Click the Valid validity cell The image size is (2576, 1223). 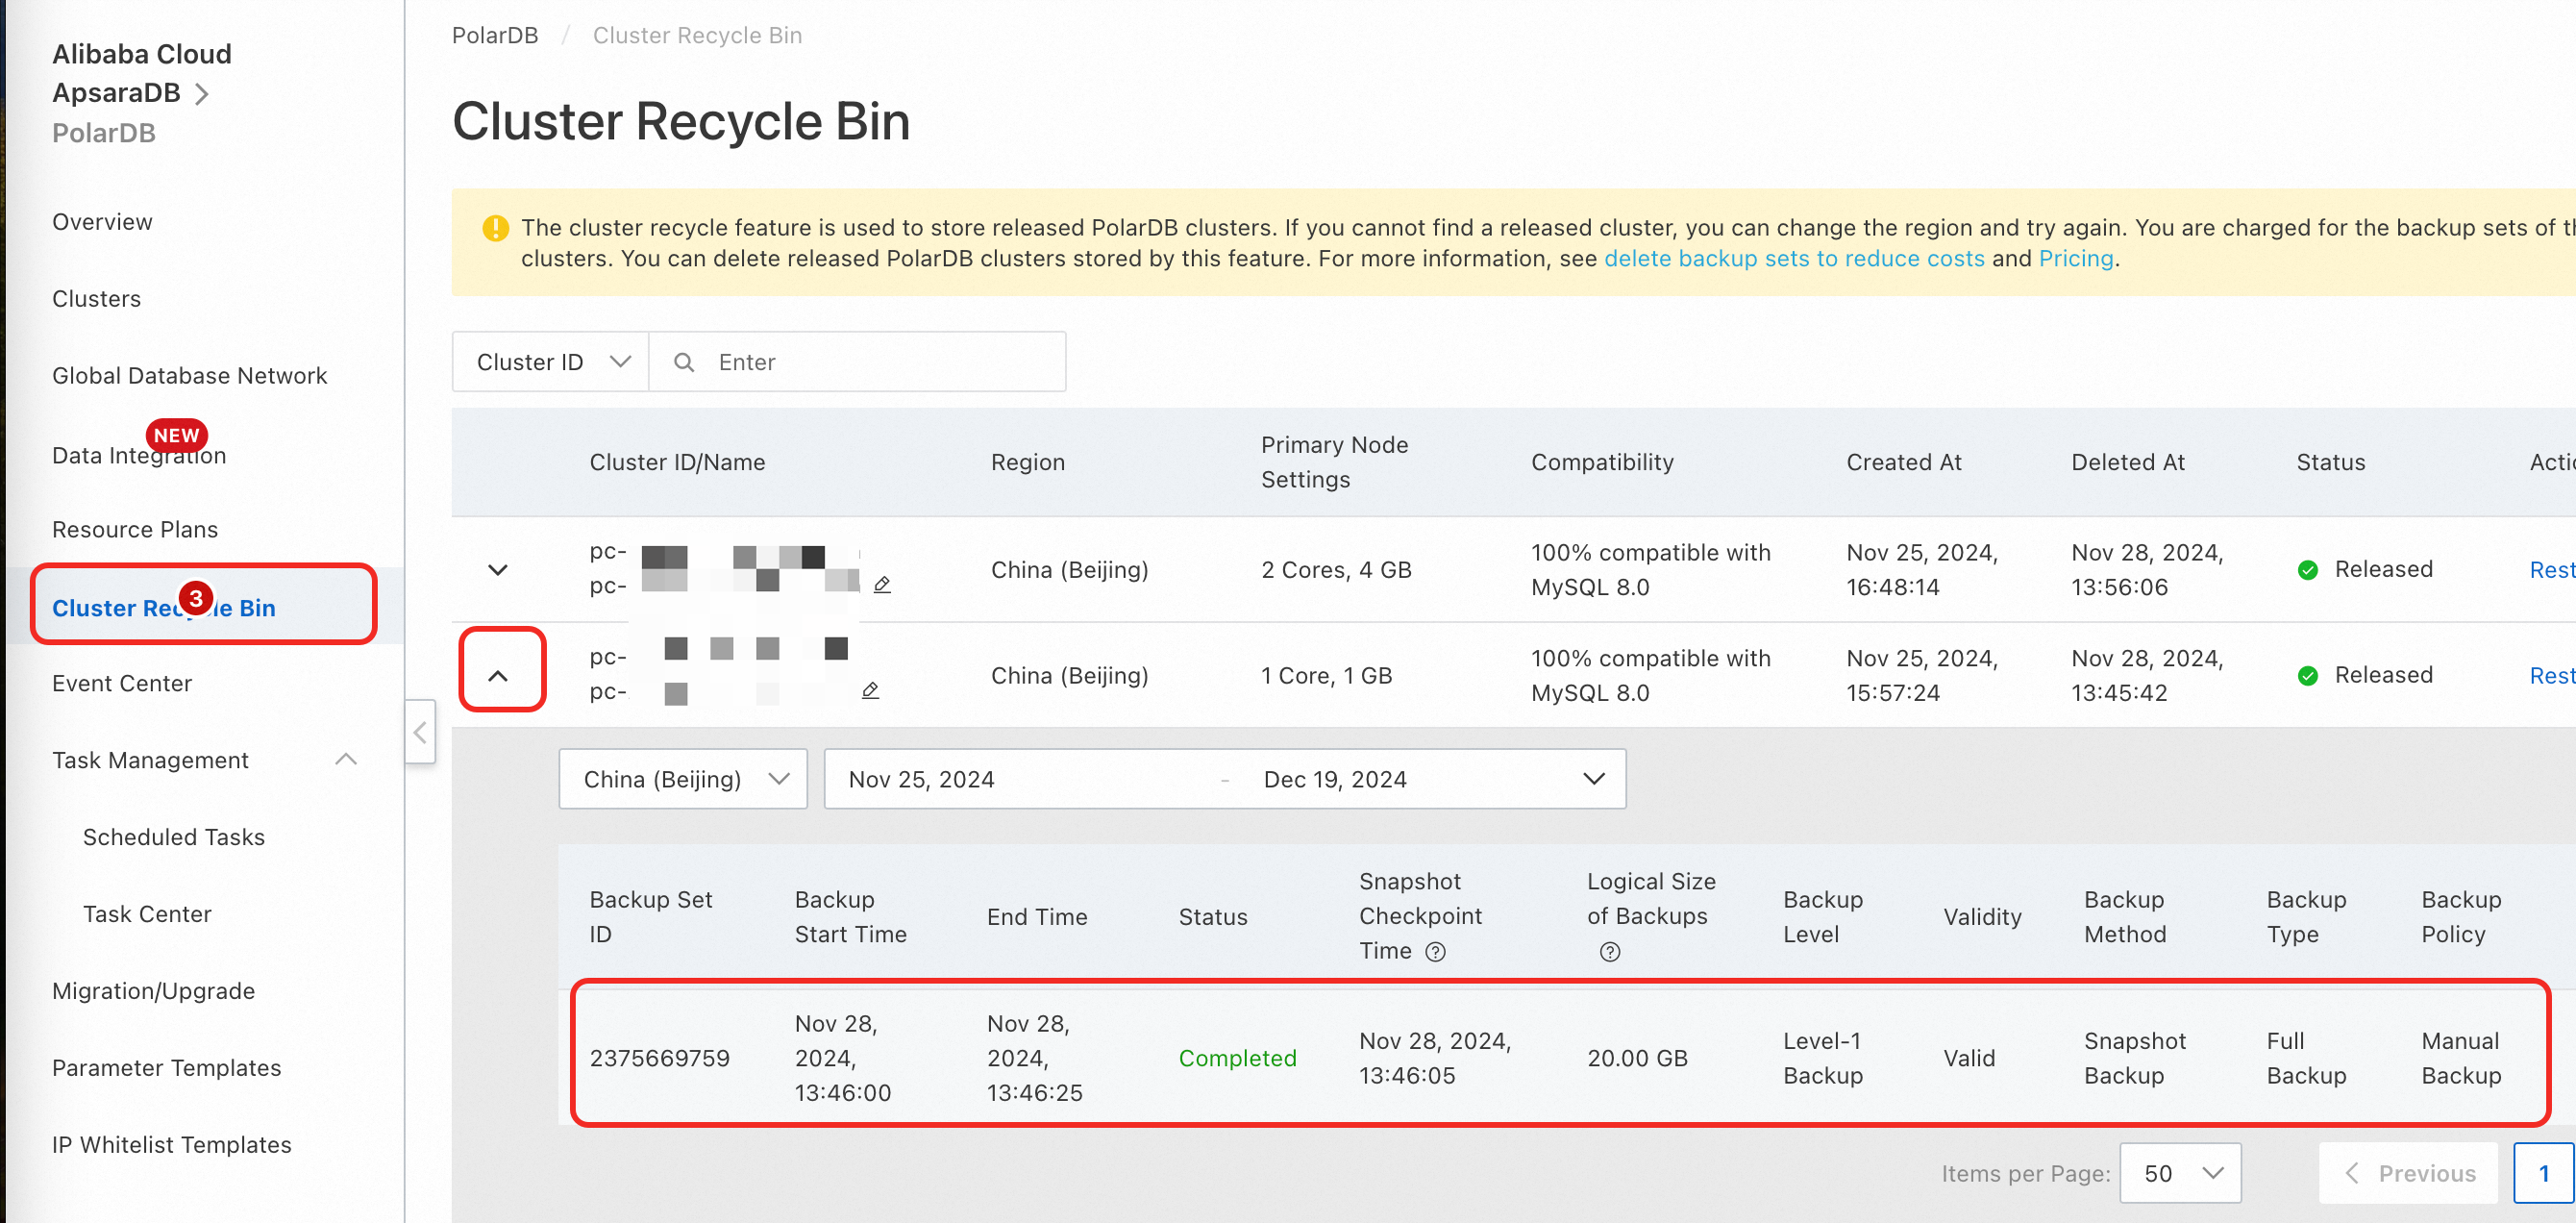pos(1969,1059)
